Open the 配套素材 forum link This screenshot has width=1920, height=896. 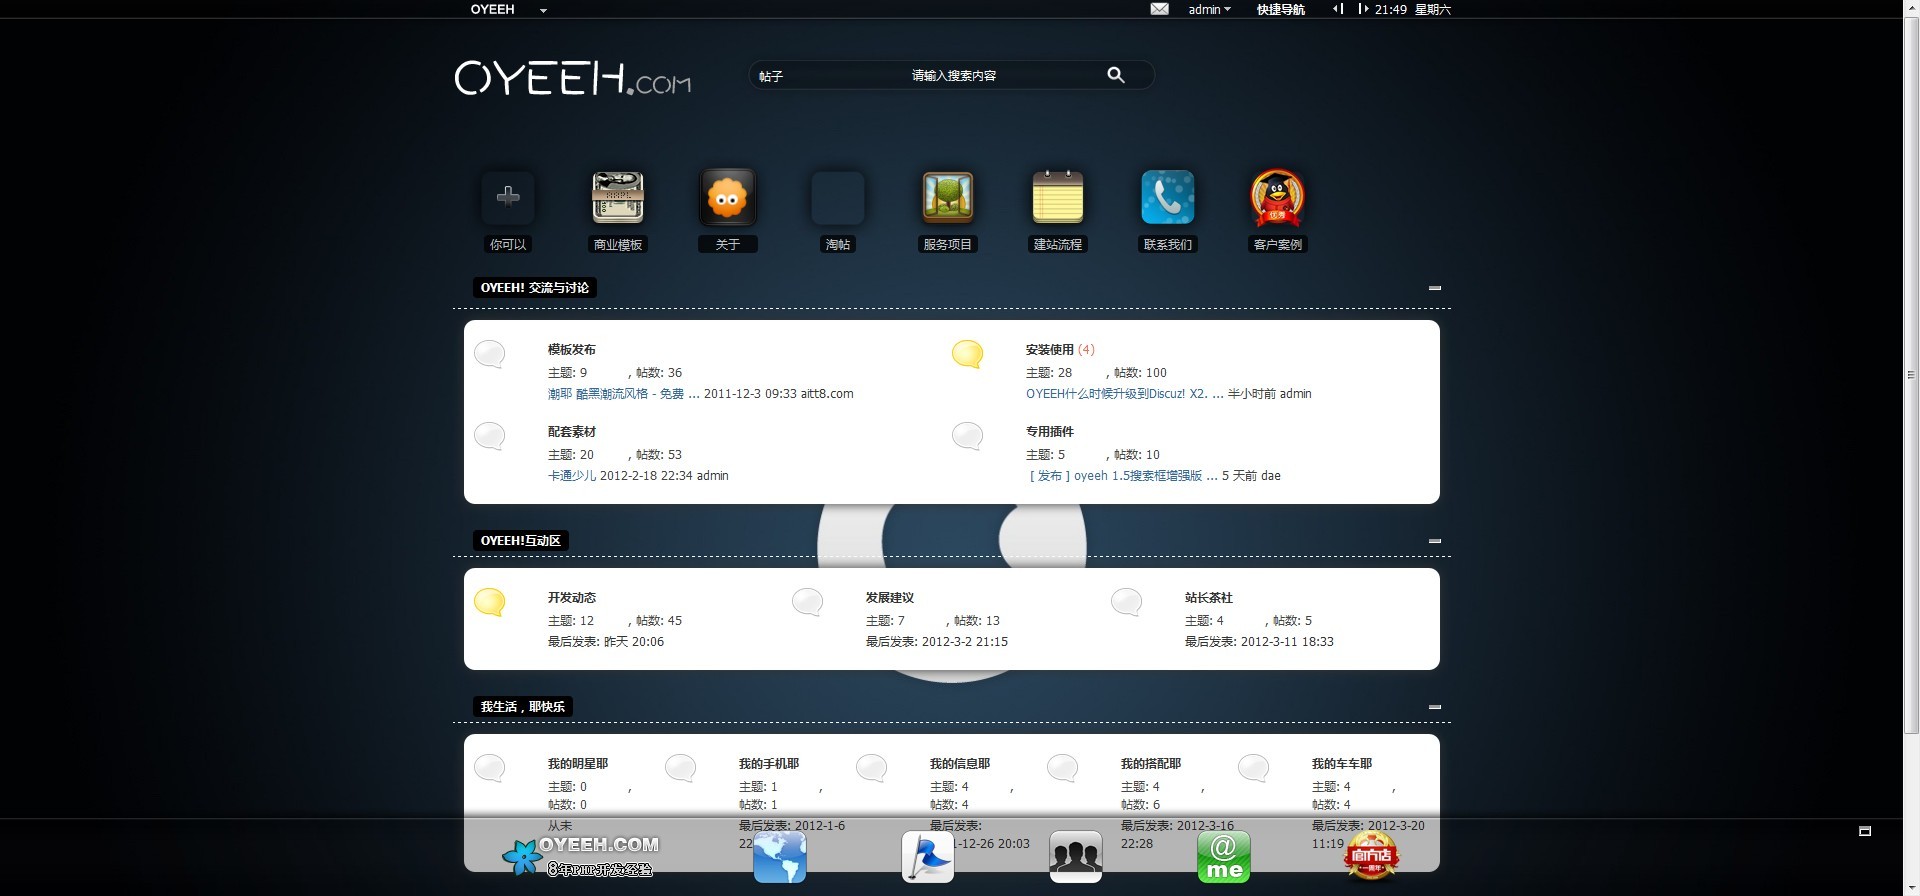(572, 432)
